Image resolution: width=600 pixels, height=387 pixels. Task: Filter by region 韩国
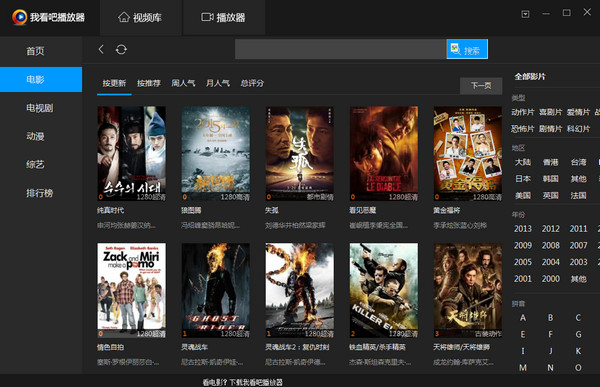click(551, 179)
